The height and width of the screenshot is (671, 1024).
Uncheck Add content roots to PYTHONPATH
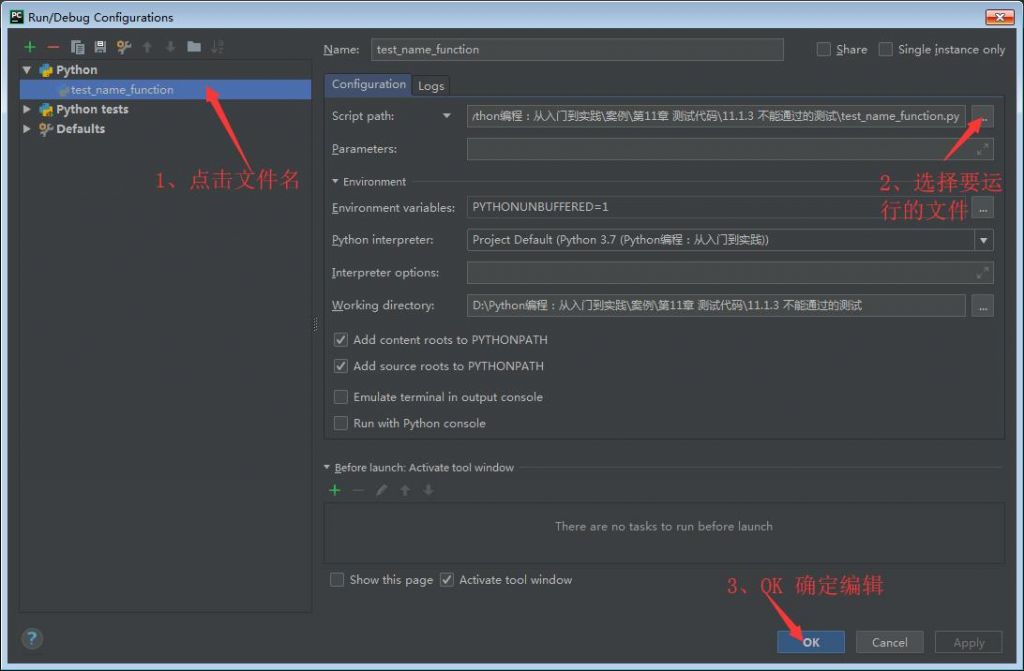[341, 340]
